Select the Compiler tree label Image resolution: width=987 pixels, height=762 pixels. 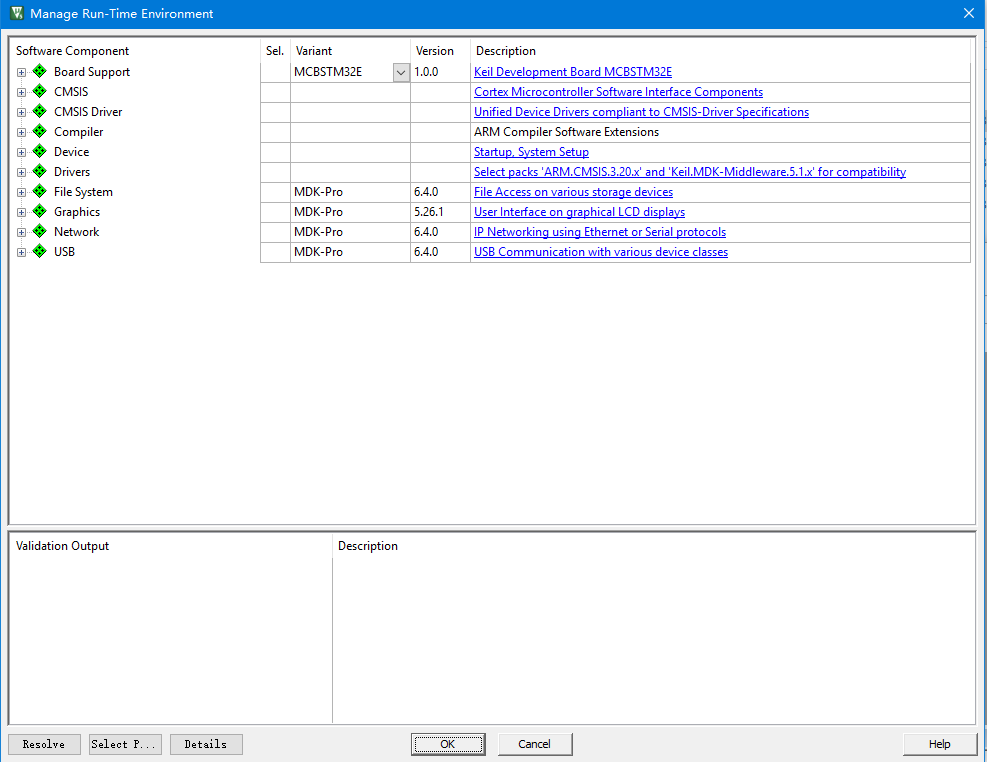[x=79, y=132]
